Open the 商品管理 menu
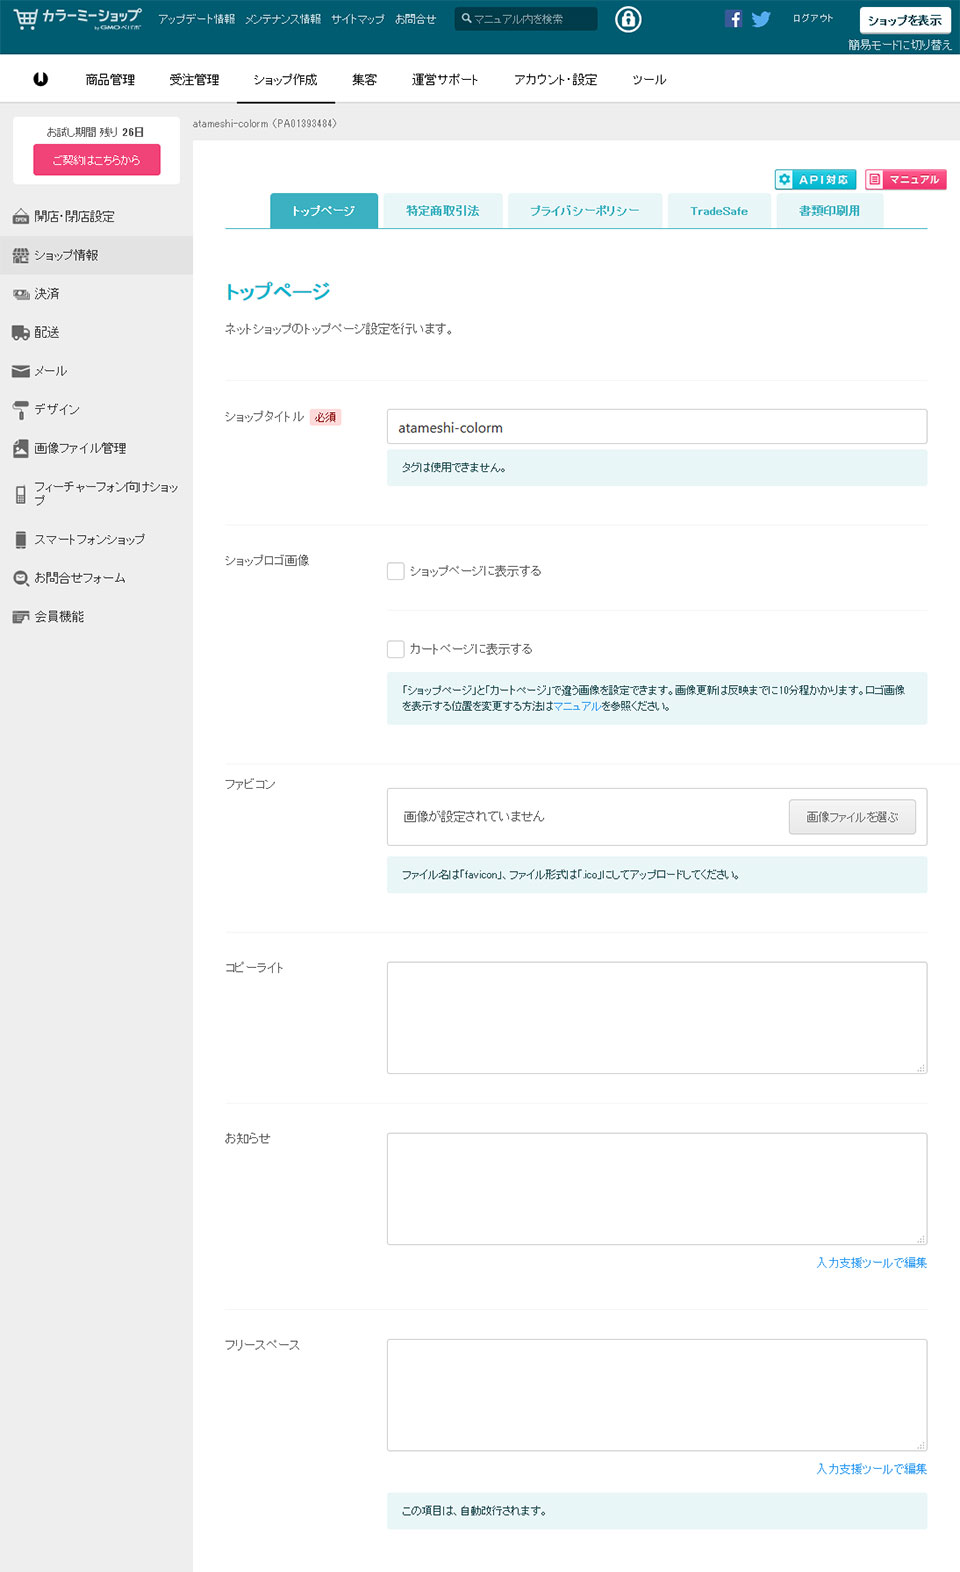The height and width of the screenshot is (1572, 960). pyautogui.click(x=110, y=80)
